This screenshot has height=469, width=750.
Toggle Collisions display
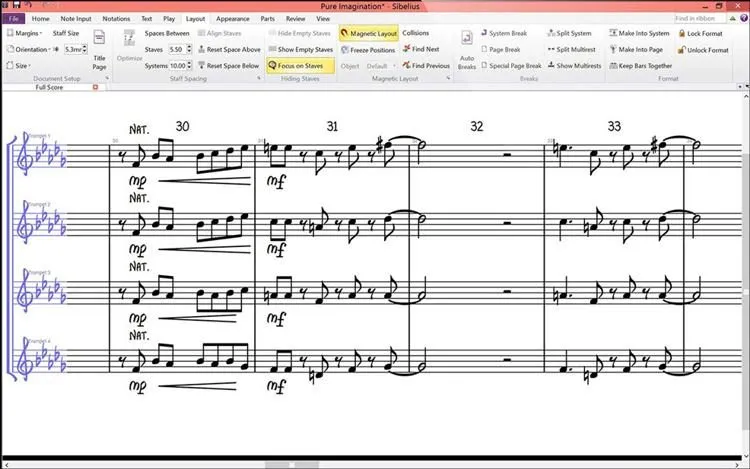point(416,33)
